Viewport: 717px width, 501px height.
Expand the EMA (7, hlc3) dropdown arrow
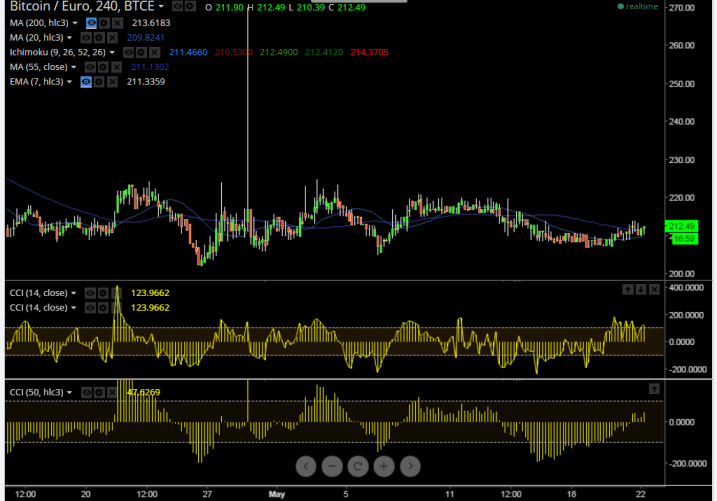70,82
